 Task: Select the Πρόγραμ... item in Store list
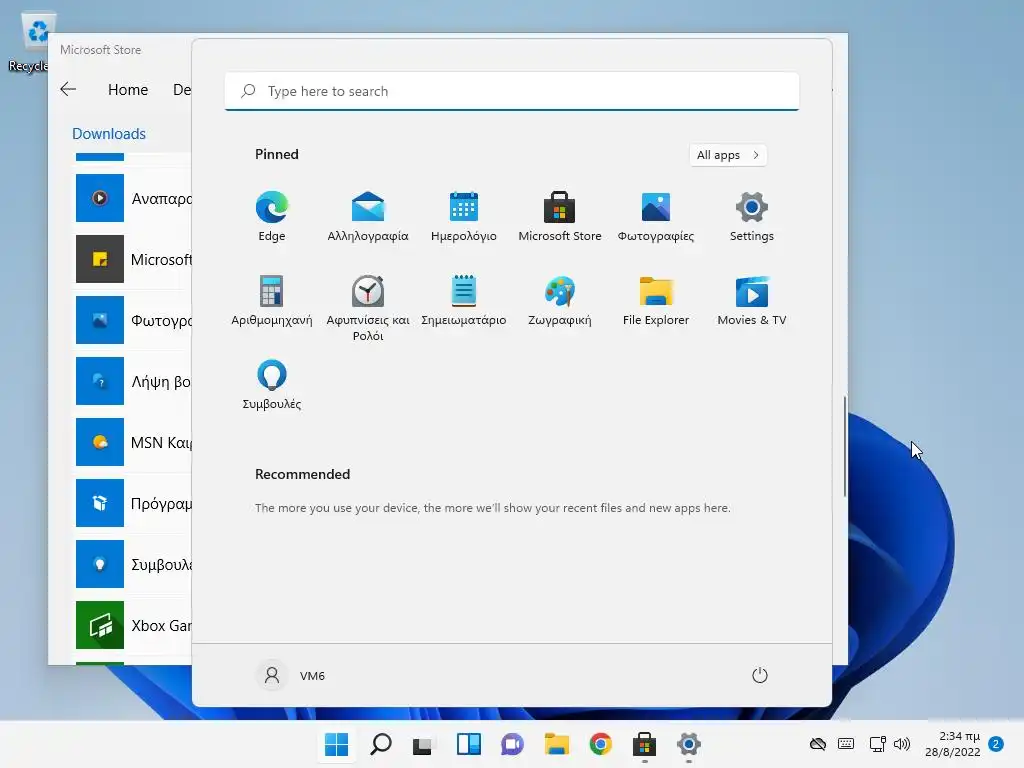point(134,503)
